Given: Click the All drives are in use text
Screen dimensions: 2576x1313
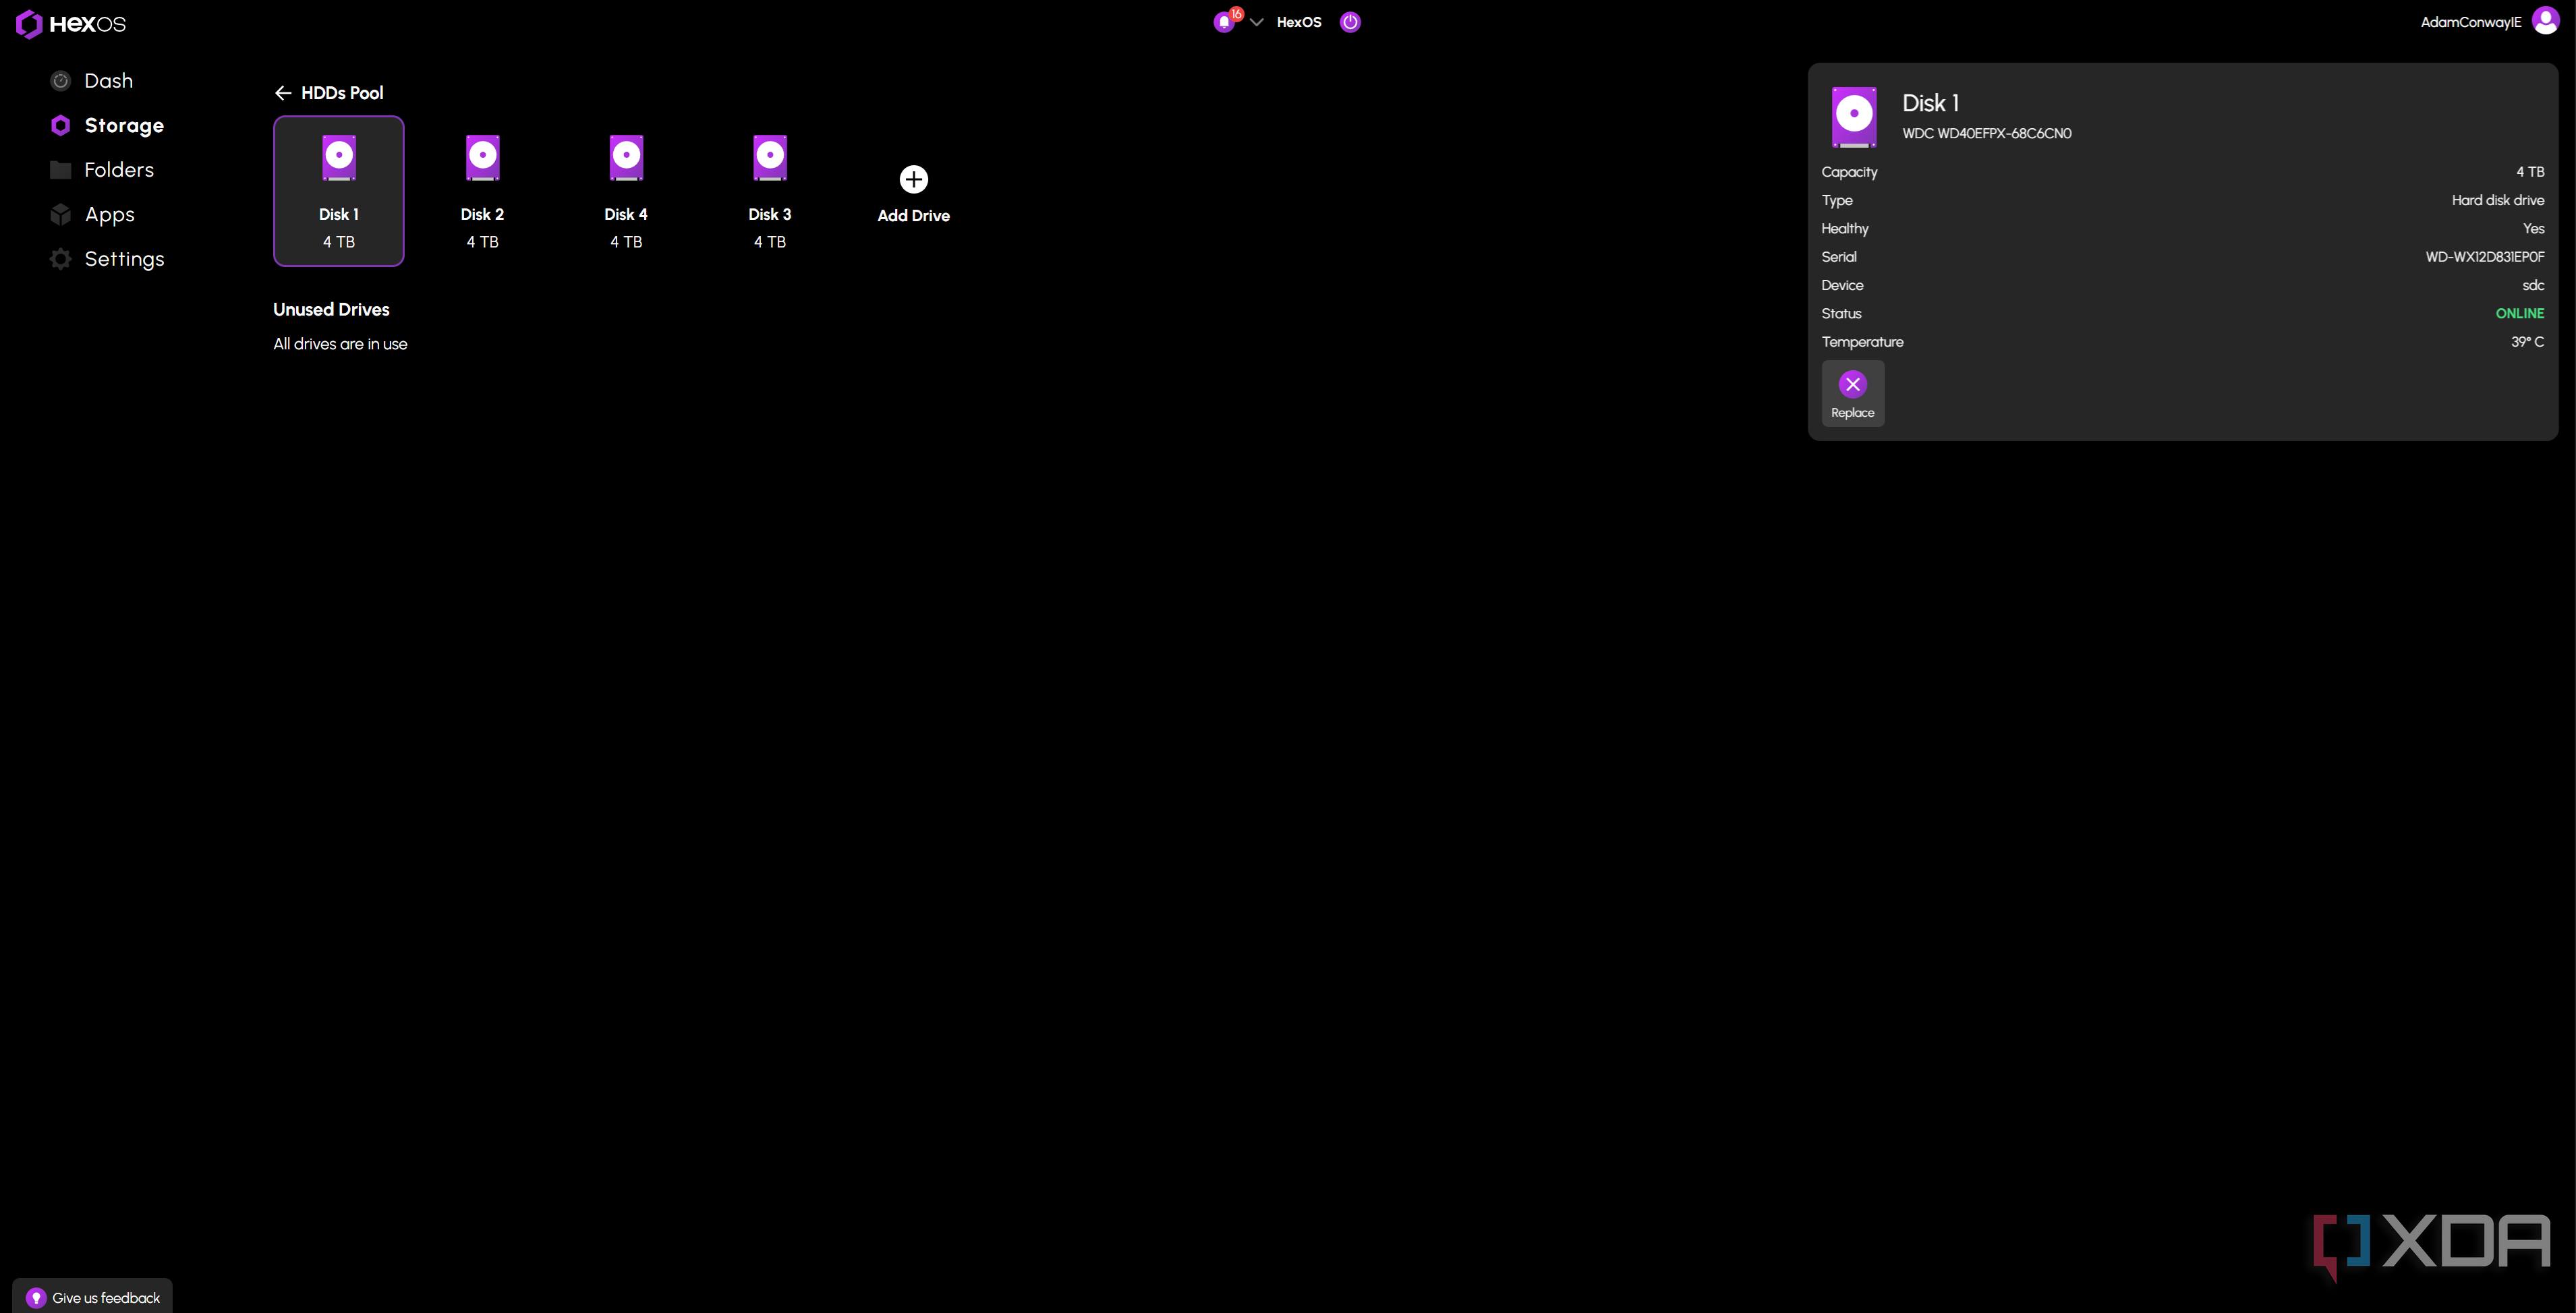Looking at the screenshot, I should [x=341, y=344].
